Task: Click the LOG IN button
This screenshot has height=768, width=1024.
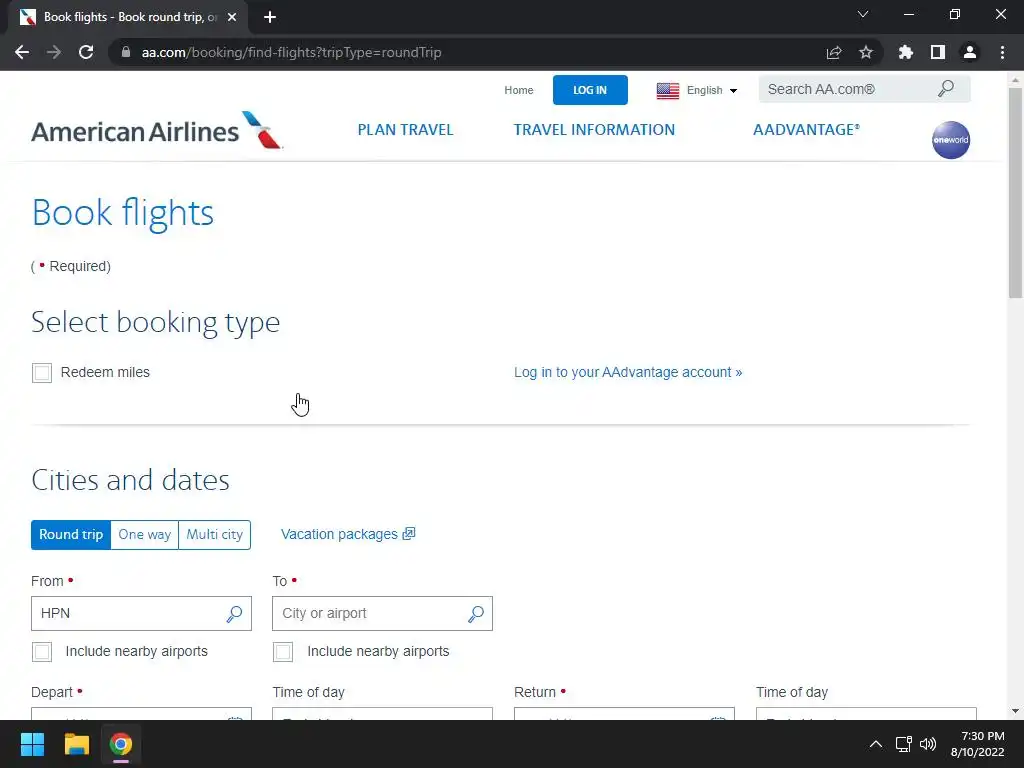Action: pyautogui.click(x=590, y=90)
